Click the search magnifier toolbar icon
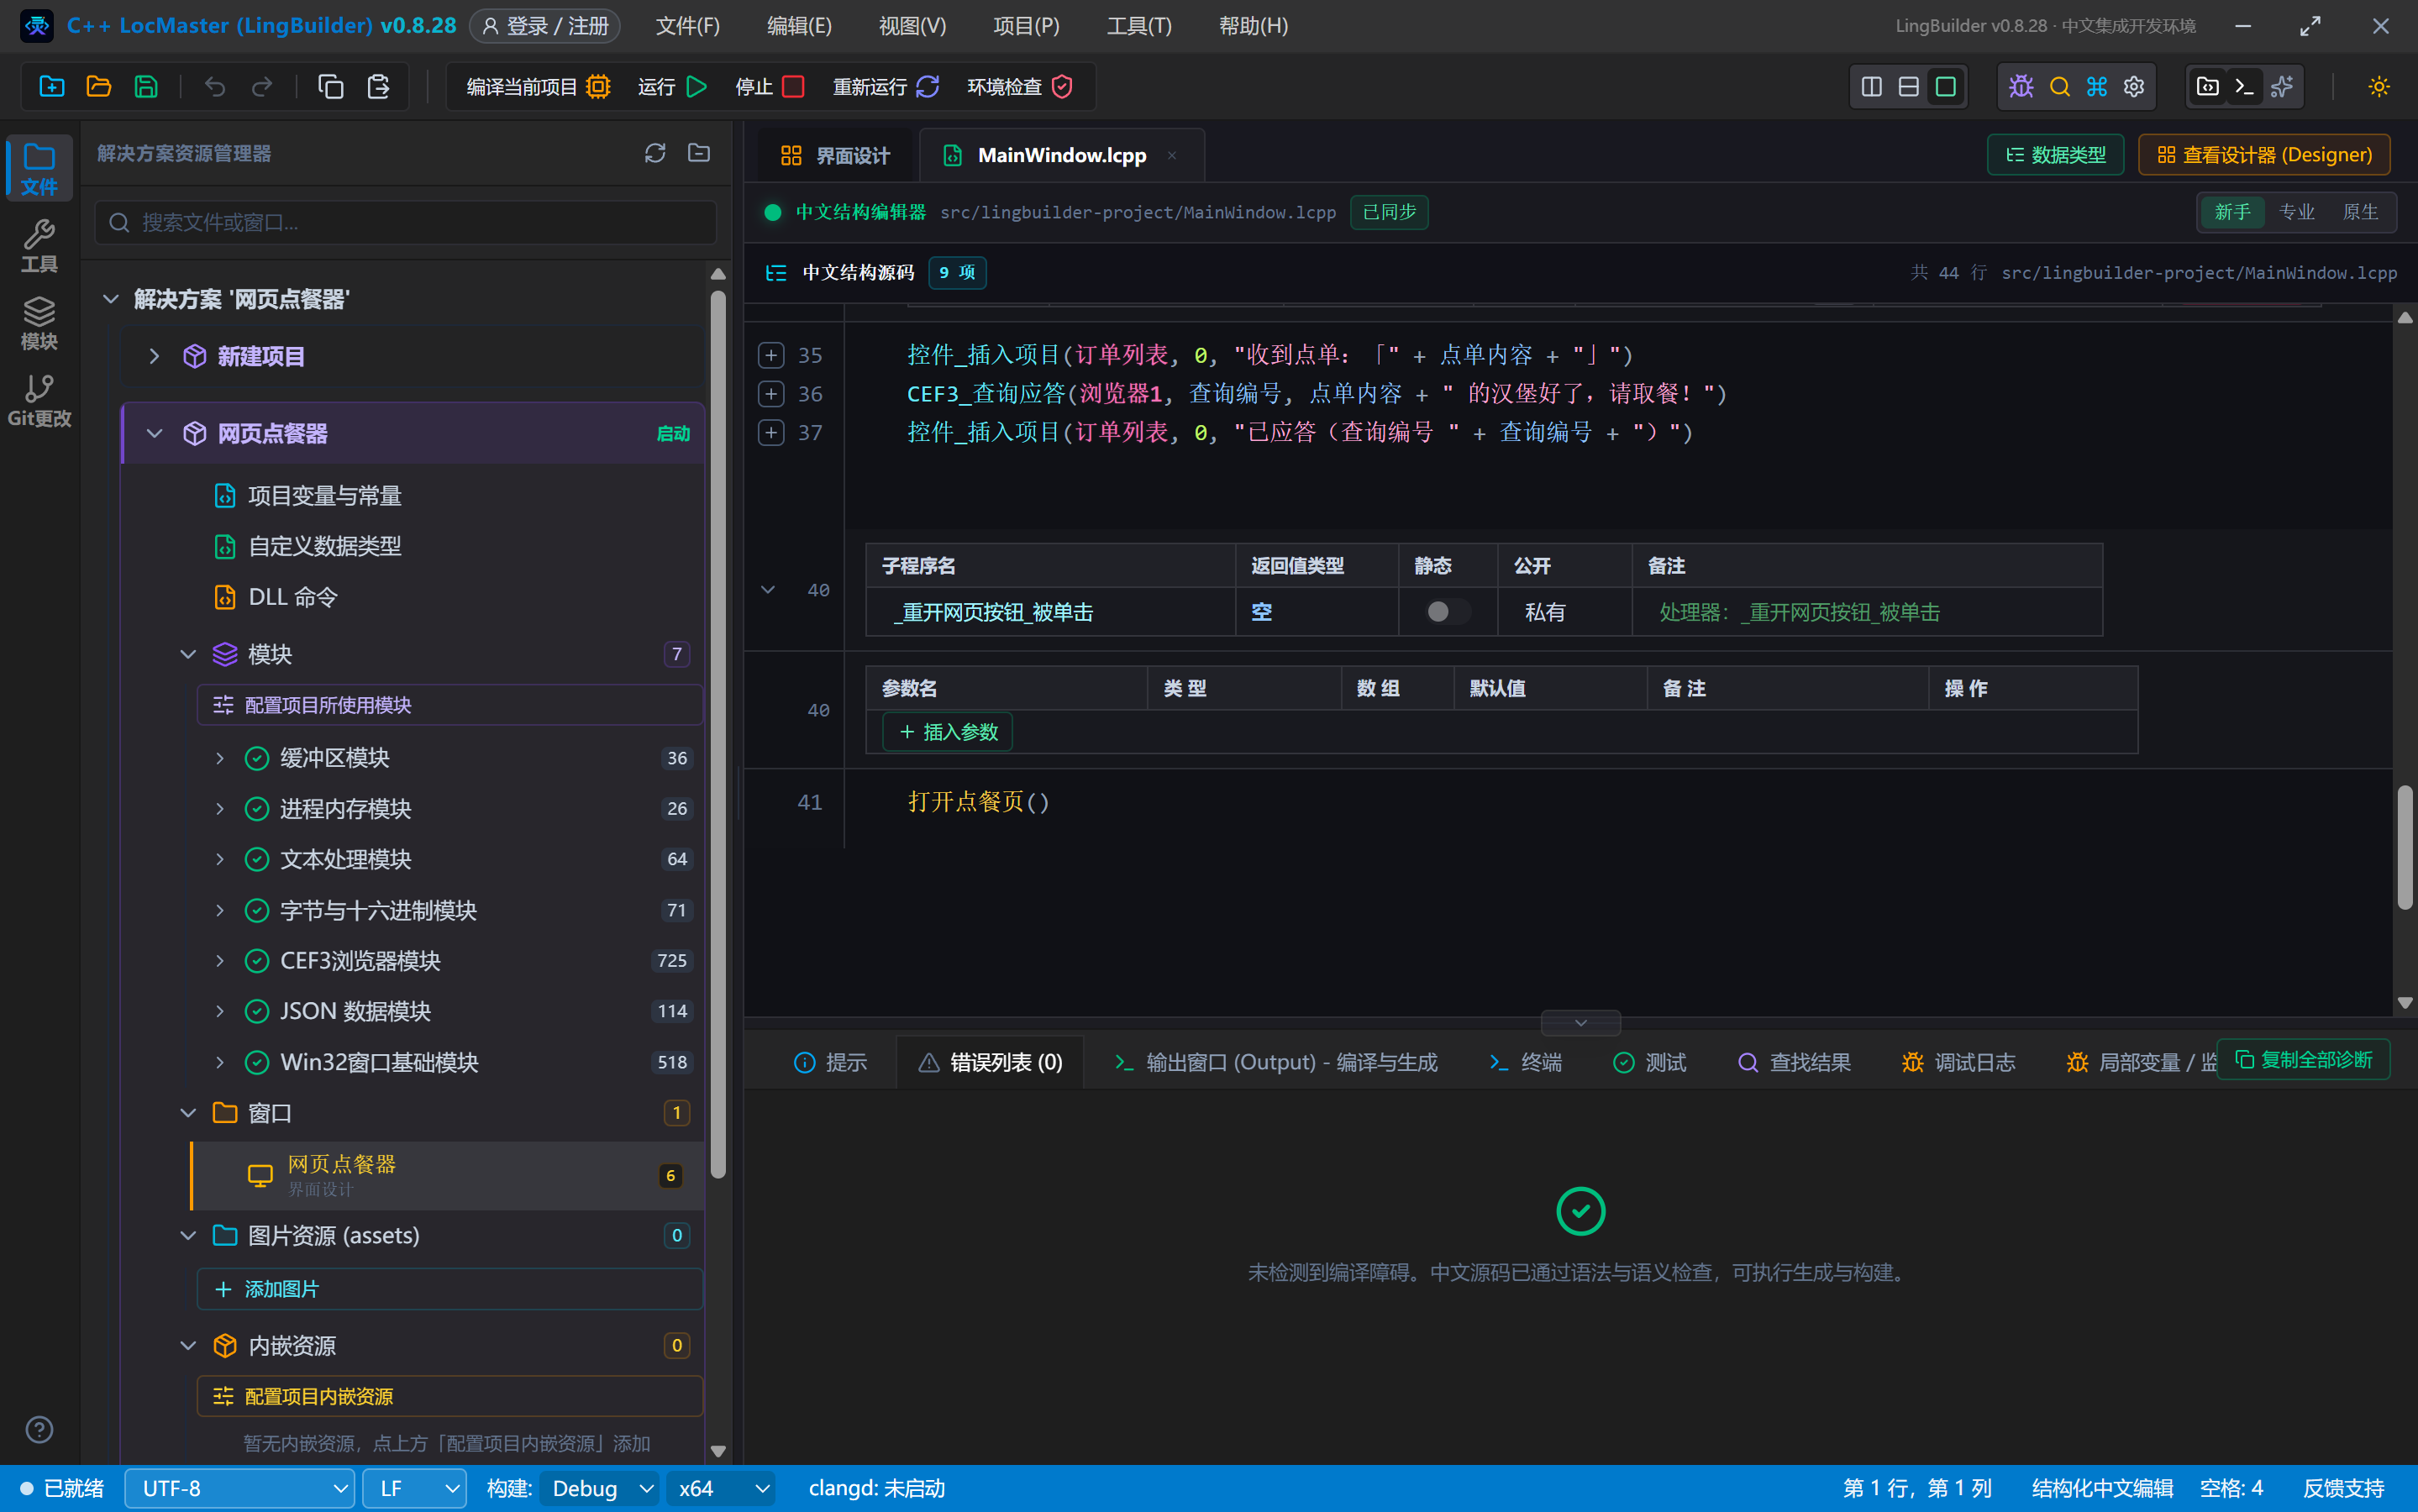 [x=2059, y=87]
